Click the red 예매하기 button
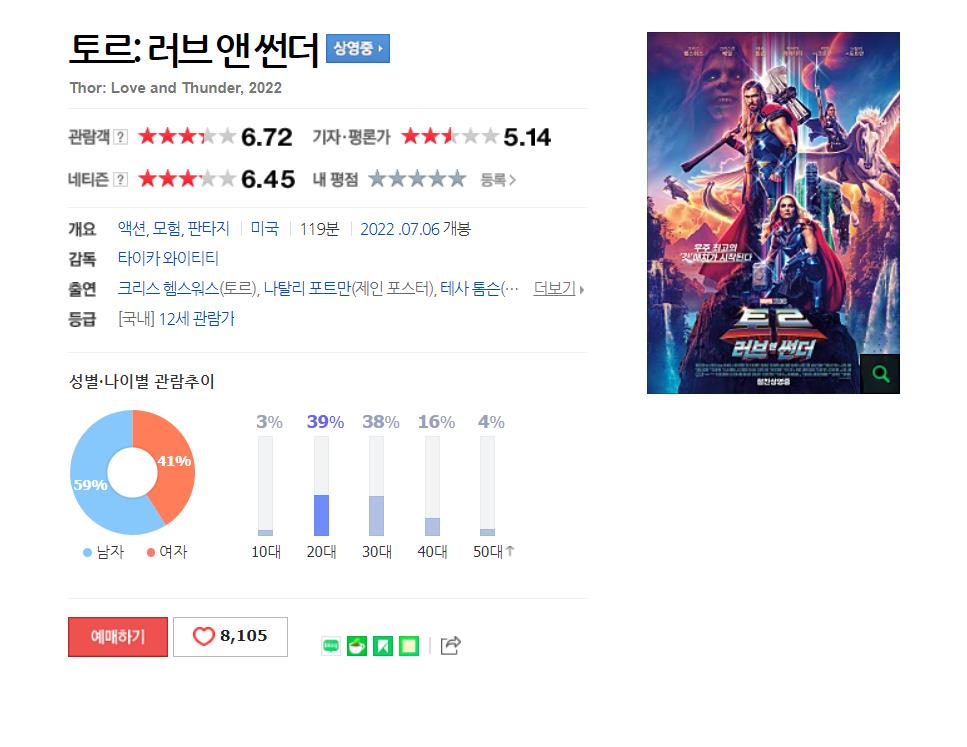This screenshot has width=967, height=747. pyautogui.click(x=118, y=637)
